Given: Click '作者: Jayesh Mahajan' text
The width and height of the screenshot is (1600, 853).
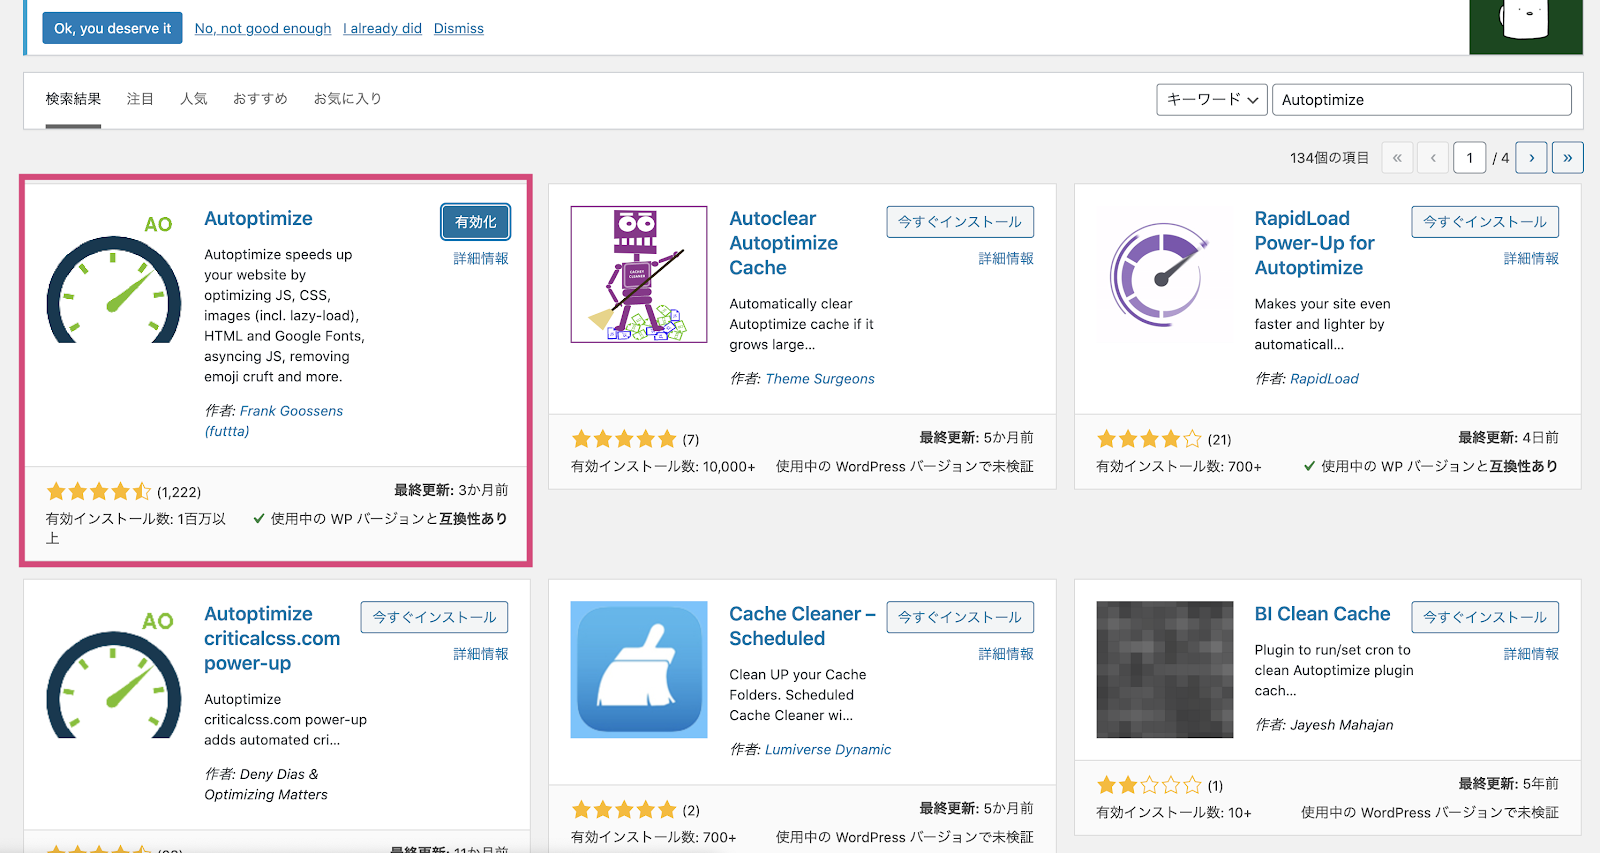Looking at the screenshot, I should (x=1324, y=725).
